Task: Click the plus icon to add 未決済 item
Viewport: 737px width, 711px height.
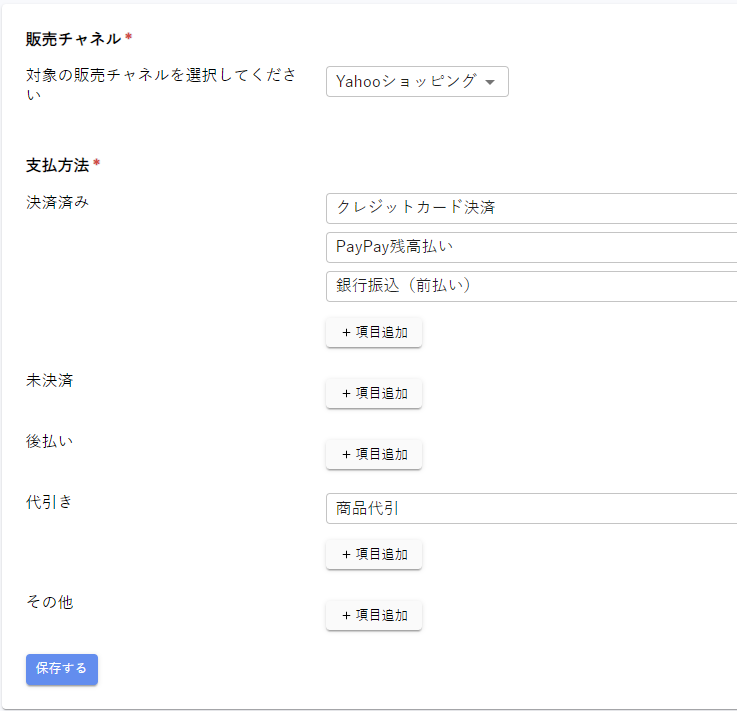Action: tap(346, 394)
